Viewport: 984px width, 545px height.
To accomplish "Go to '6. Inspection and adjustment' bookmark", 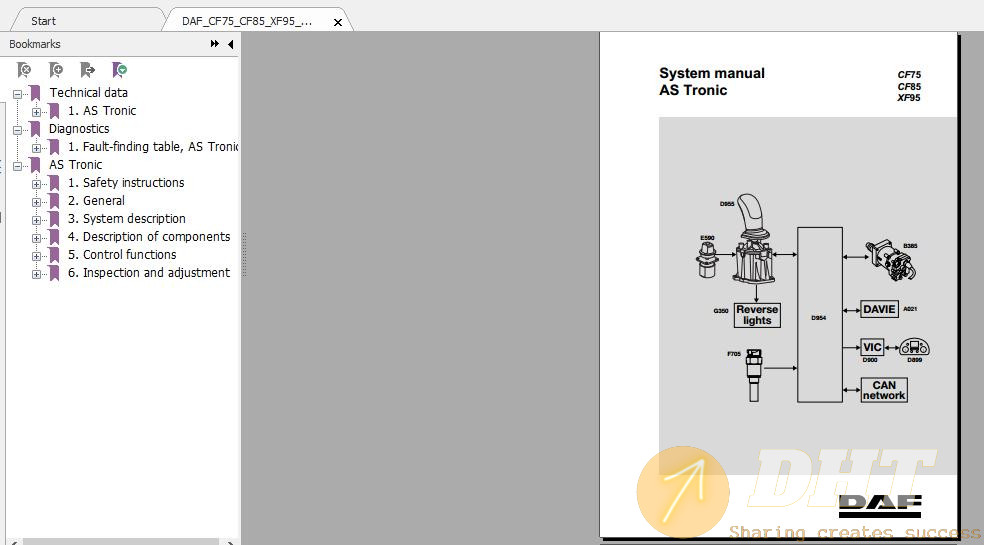I will 149,272.
